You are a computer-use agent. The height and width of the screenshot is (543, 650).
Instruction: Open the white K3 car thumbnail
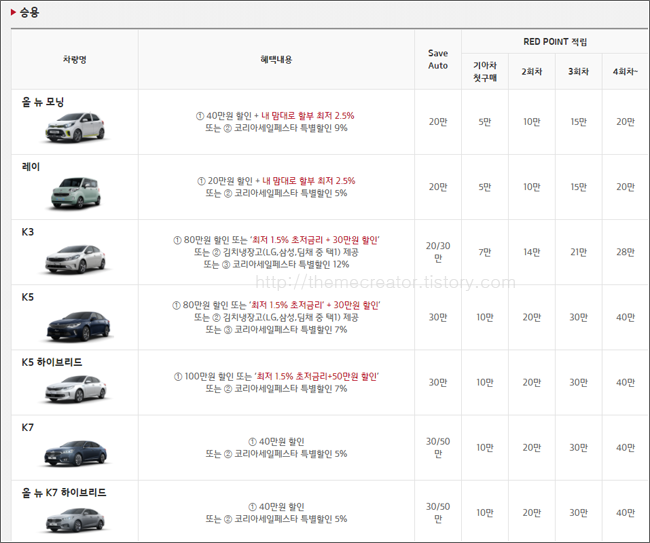coord(75,259)
